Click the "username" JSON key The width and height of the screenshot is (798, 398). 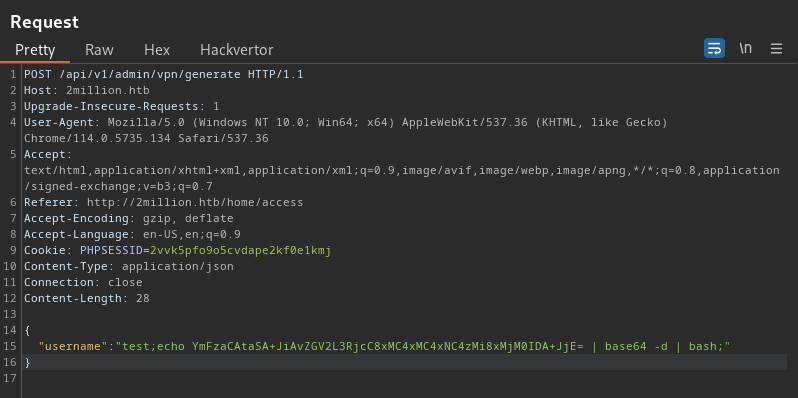pyautogui.click(x=73, y=346)
